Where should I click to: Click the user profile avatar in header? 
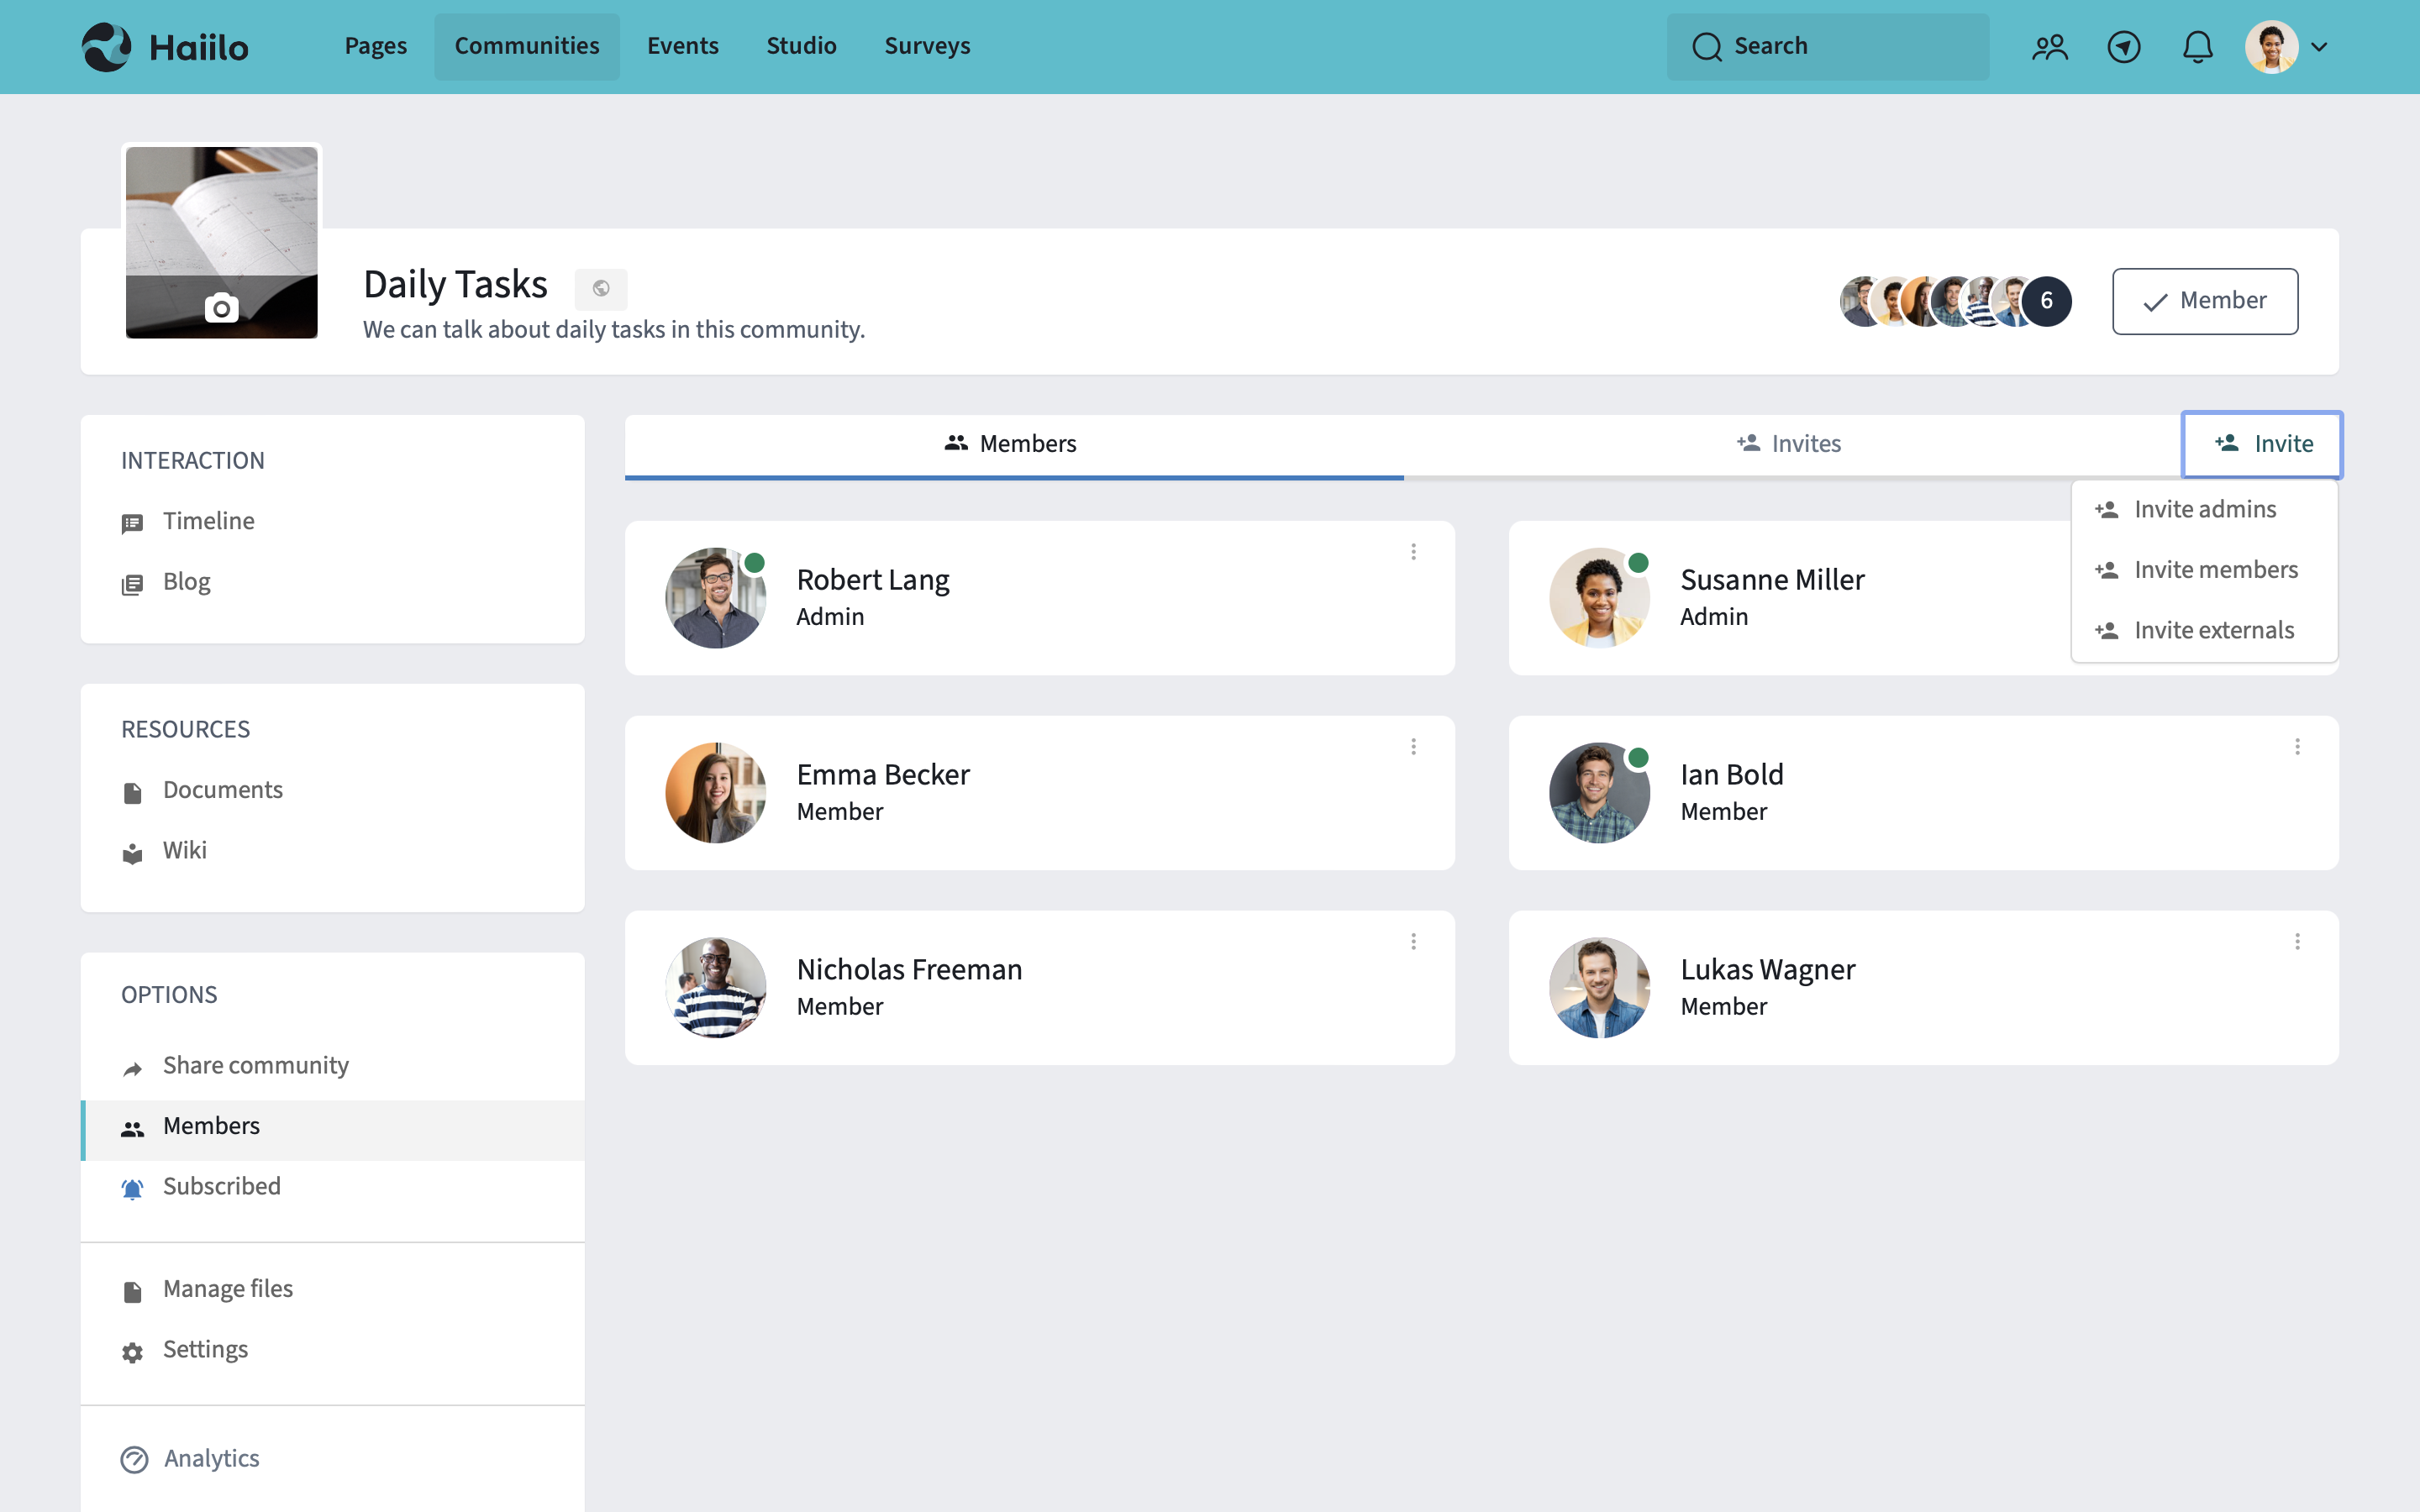click(2271, 47)
